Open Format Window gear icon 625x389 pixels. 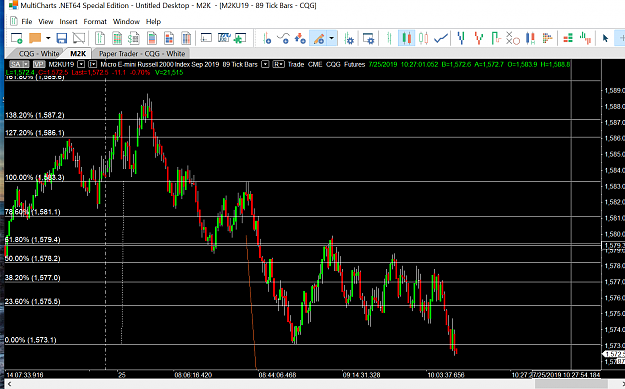tap(369, 38)
